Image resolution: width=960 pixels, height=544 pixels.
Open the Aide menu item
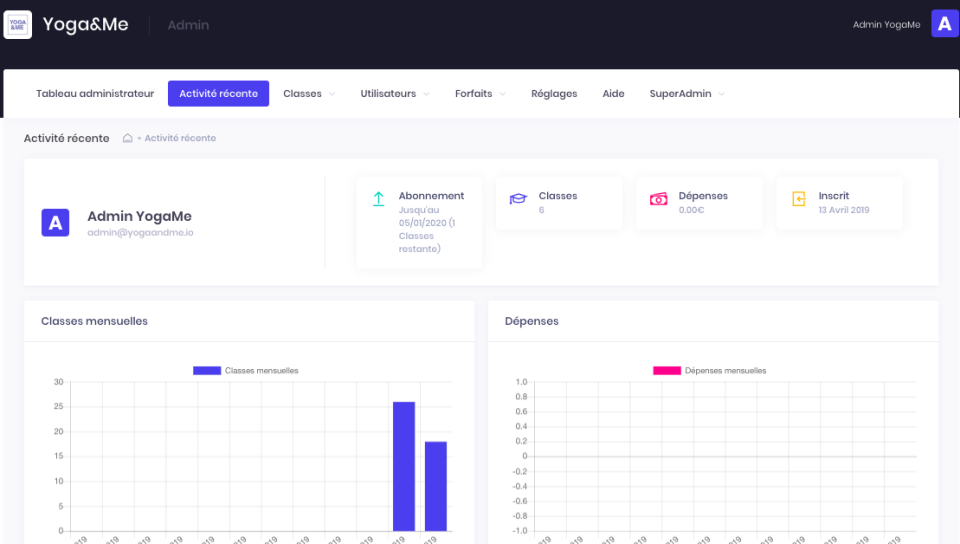[x=613, y=94]
